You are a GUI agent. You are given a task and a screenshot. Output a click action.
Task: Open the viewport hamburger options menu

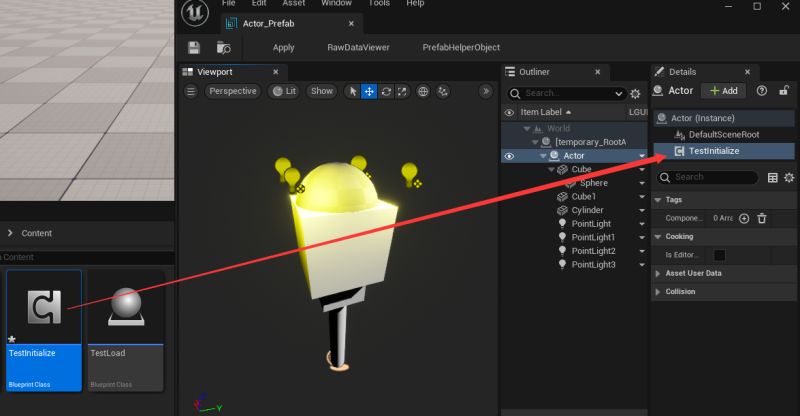tap(191, 91)
